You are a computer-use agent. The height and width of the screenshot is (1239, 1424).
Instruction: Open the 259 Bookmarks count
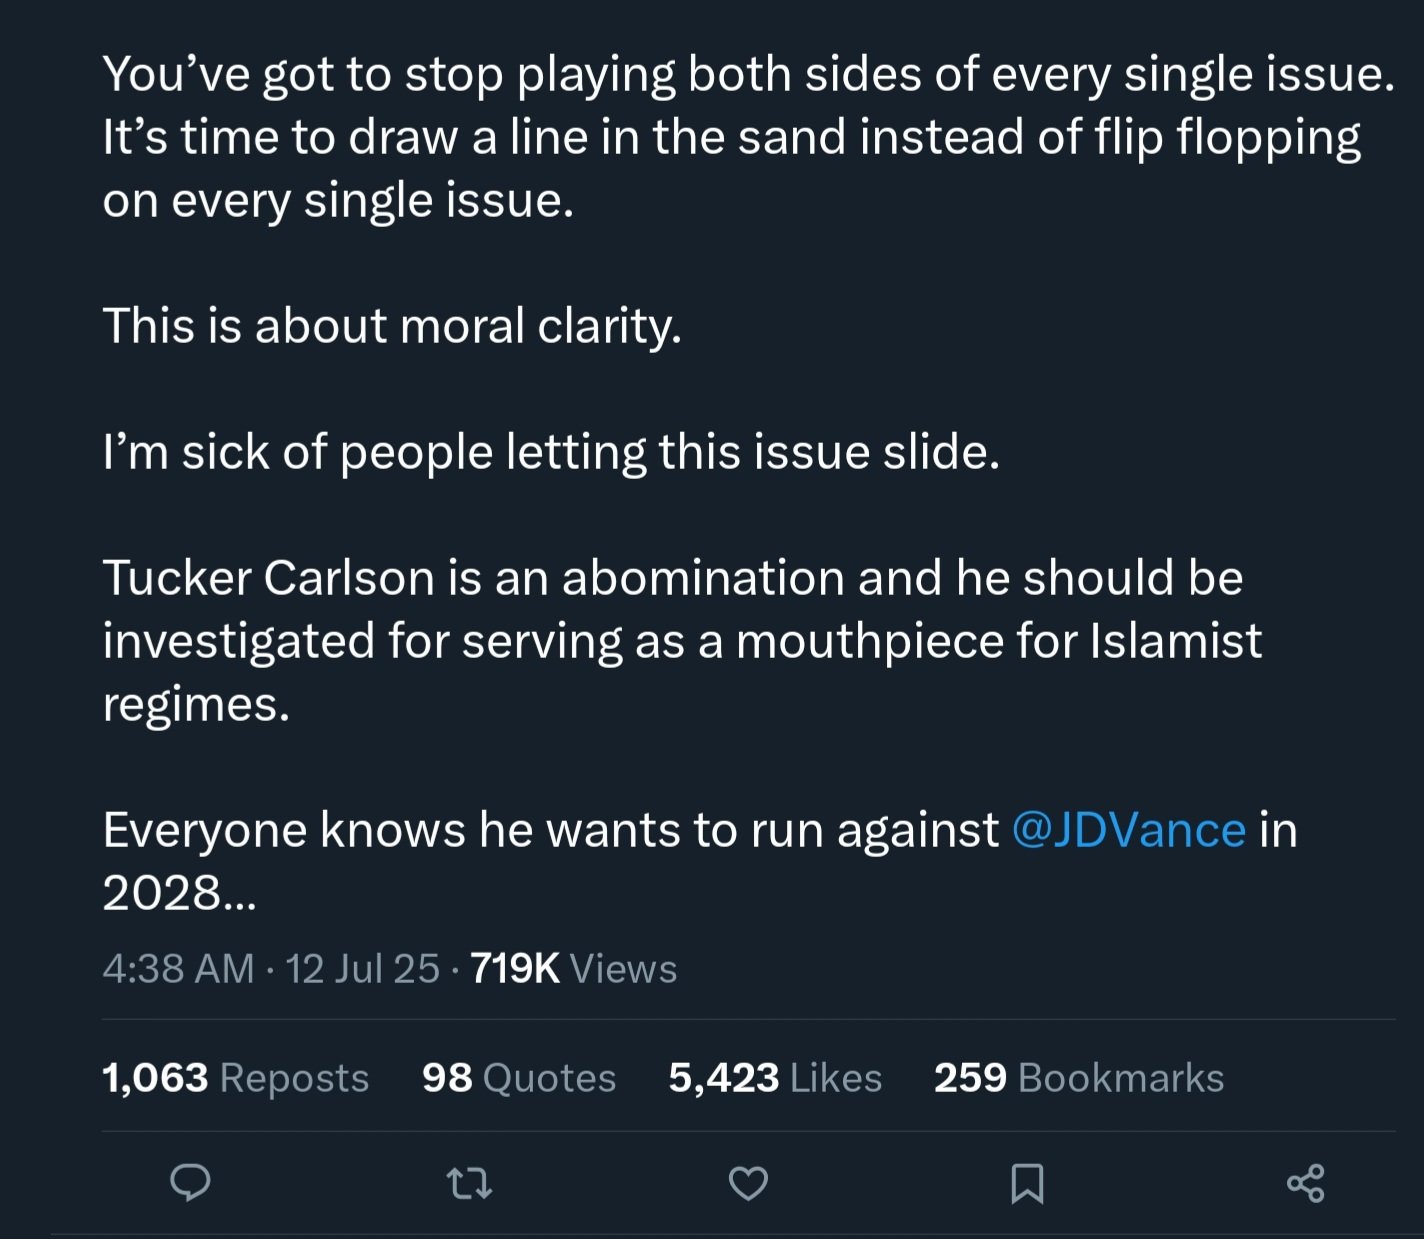tap(1079, 1078)
